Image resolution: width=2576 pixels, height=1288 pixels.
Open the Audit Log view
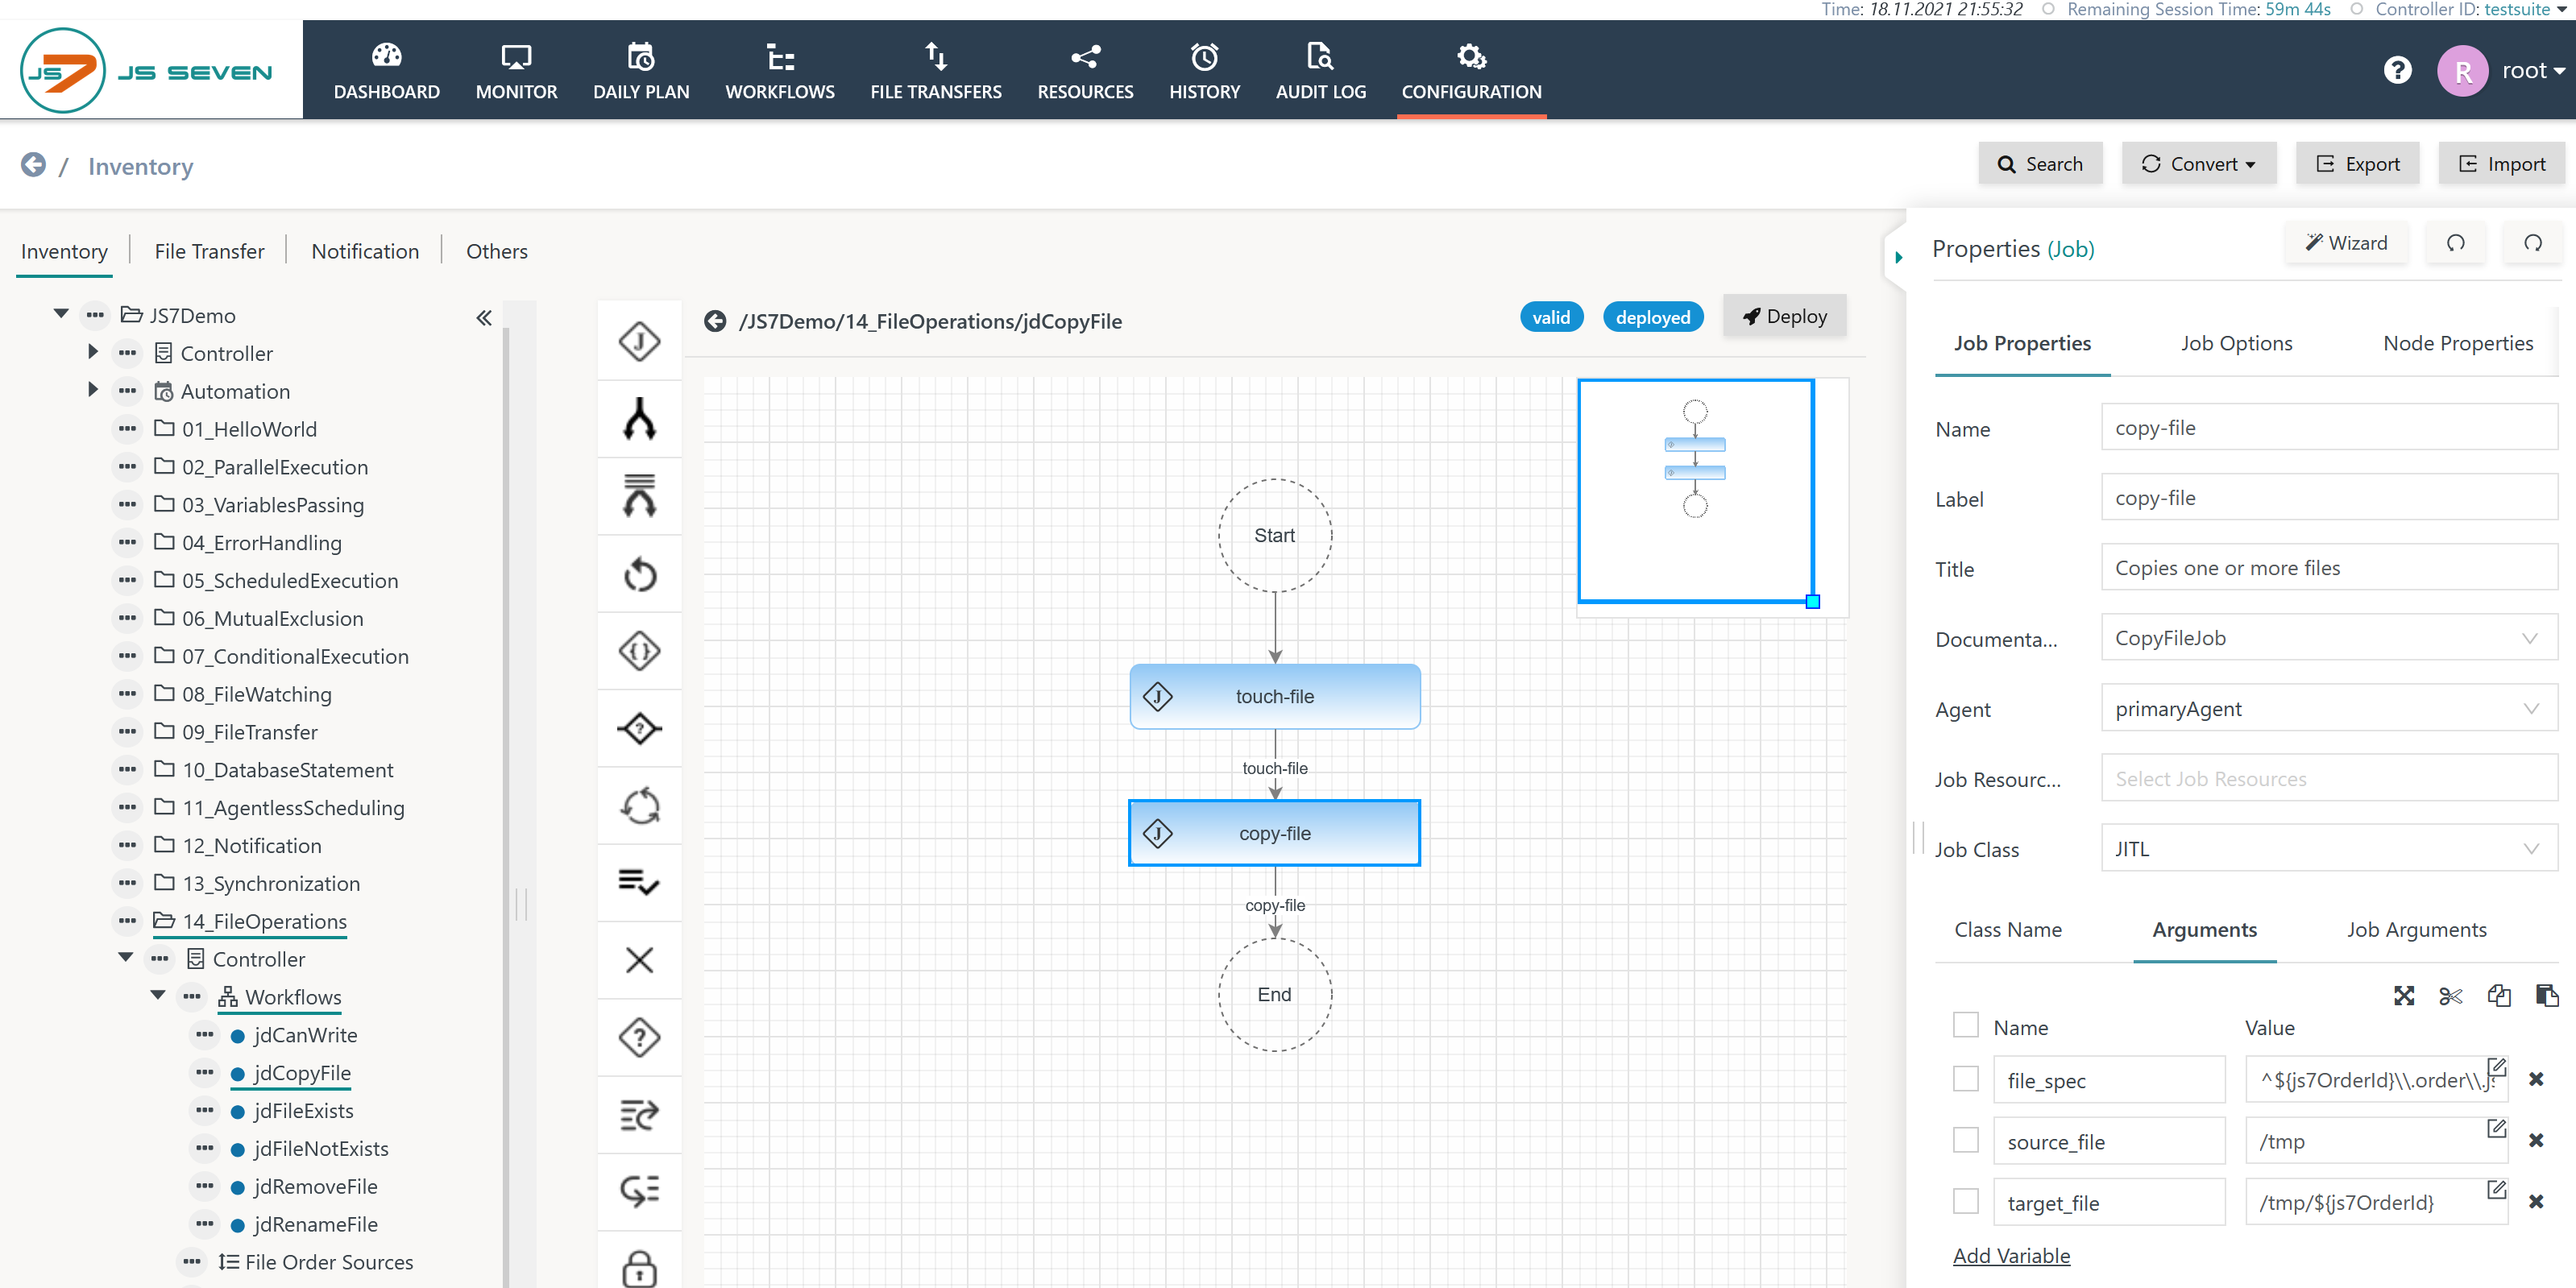tap(1320, 71)
